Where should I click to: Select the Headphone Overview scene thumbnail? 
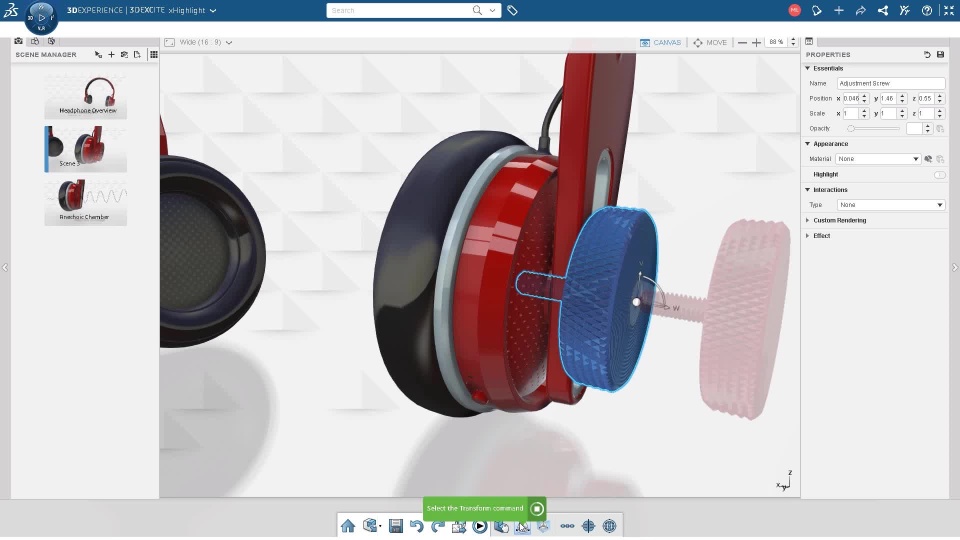(86, 95)
